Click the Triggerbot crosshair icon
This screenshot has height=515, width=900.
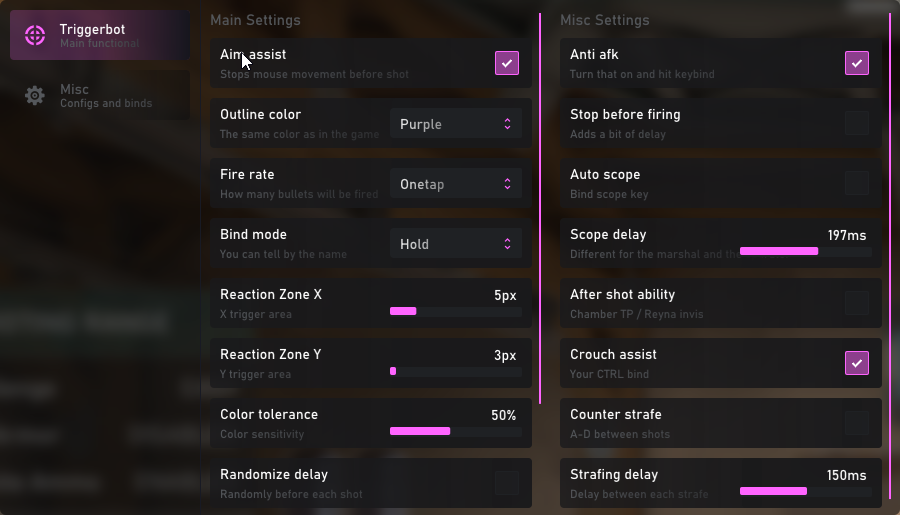tap(35, 36)
